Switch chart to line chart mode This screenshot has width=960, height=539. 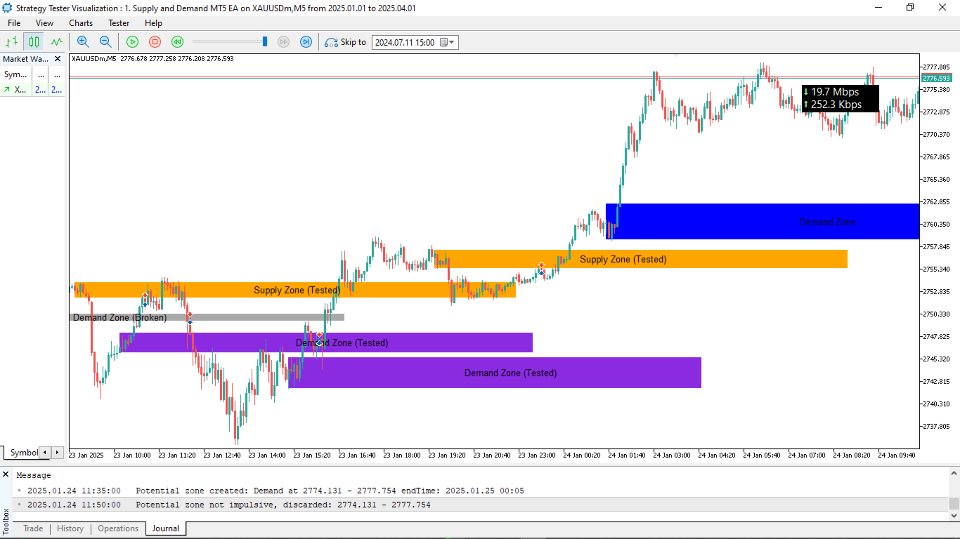coord(56,42)
